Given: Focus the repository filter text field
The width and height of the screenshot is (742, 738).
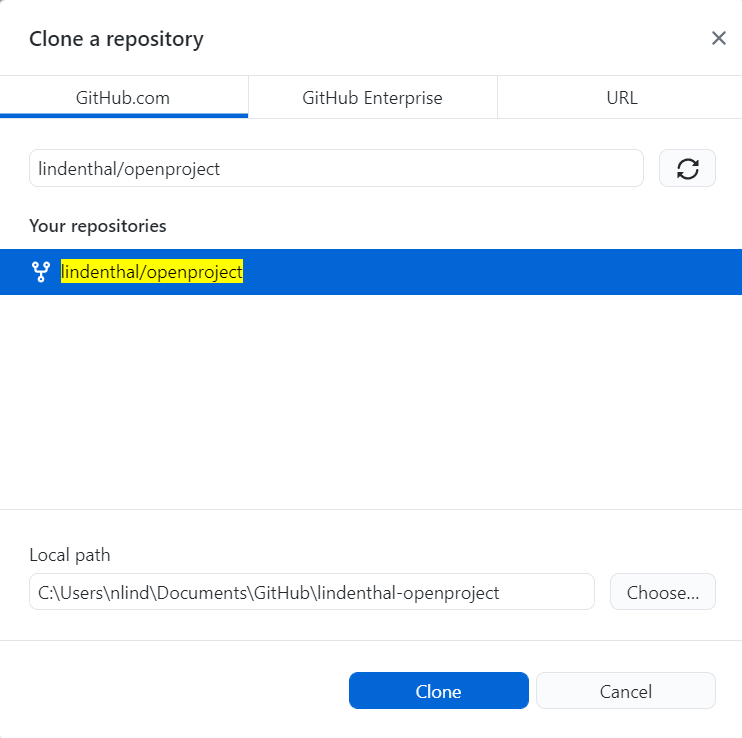Looking at the screenshot, I should tap(335, 169).
